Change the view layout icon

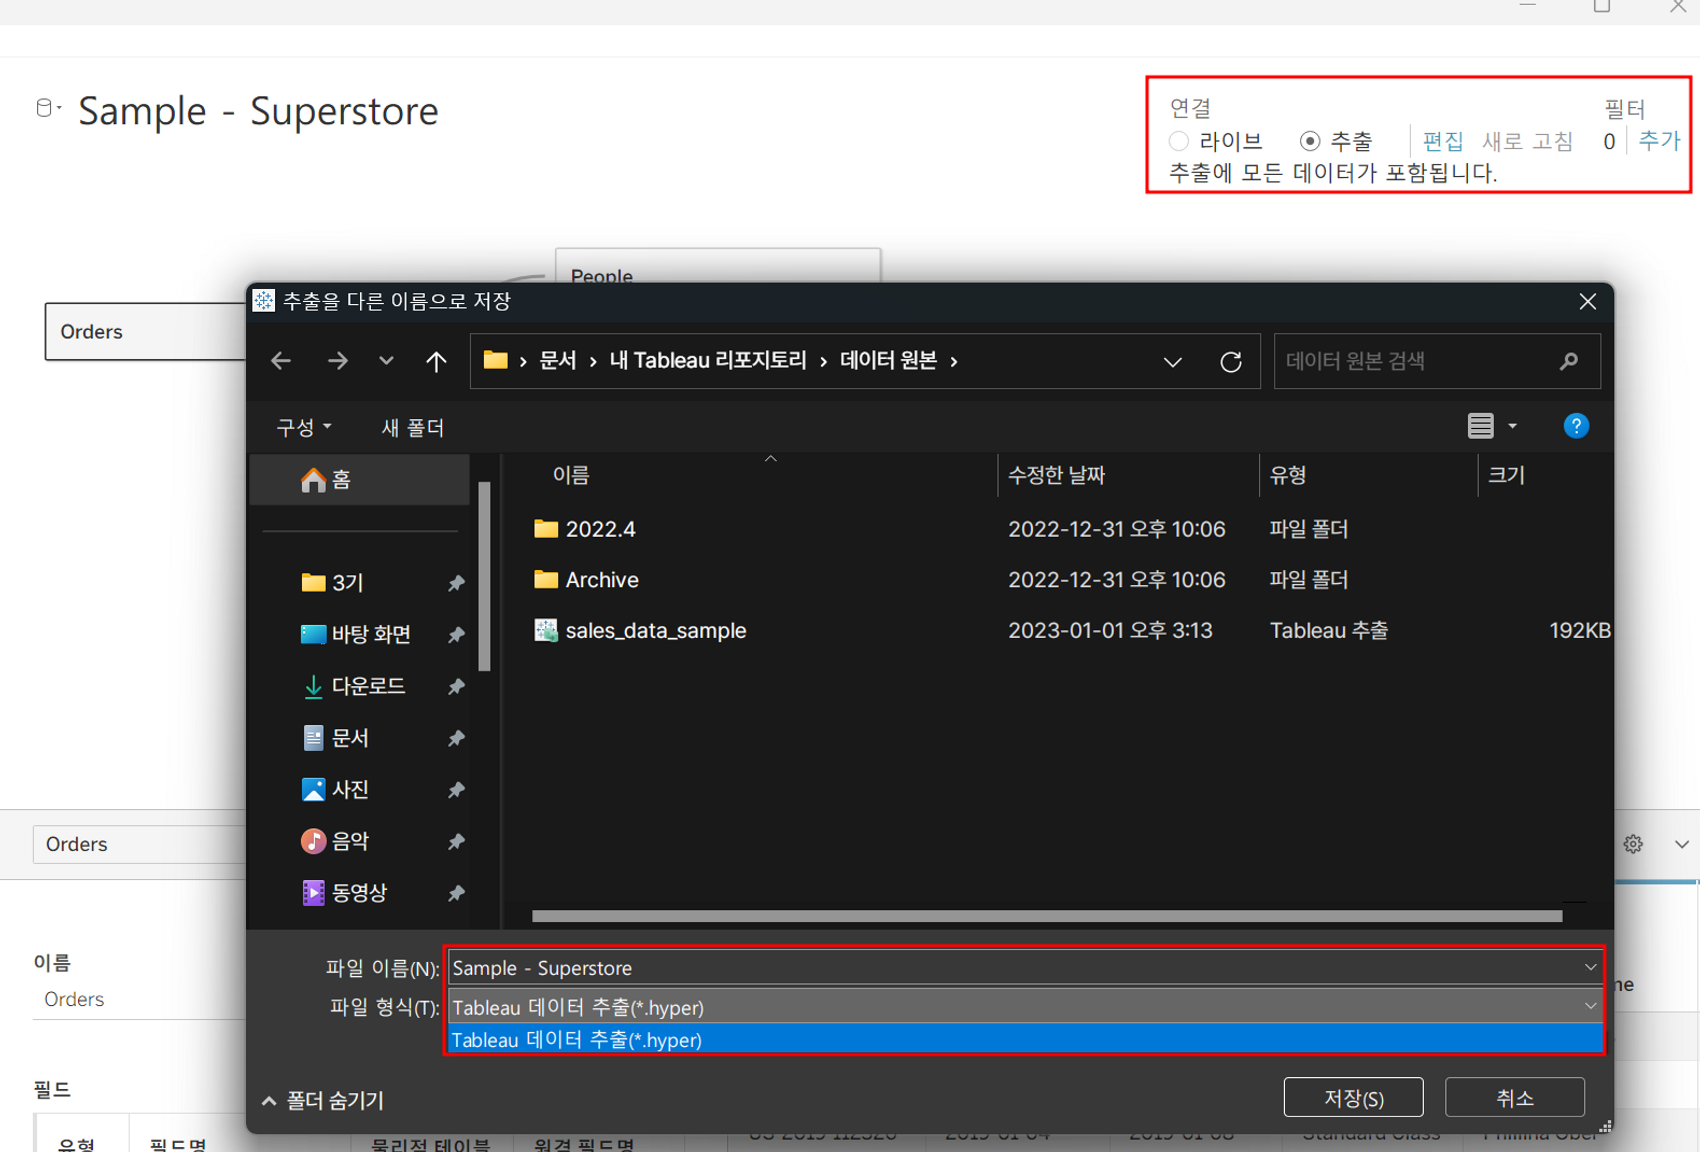click(1481, 426)
